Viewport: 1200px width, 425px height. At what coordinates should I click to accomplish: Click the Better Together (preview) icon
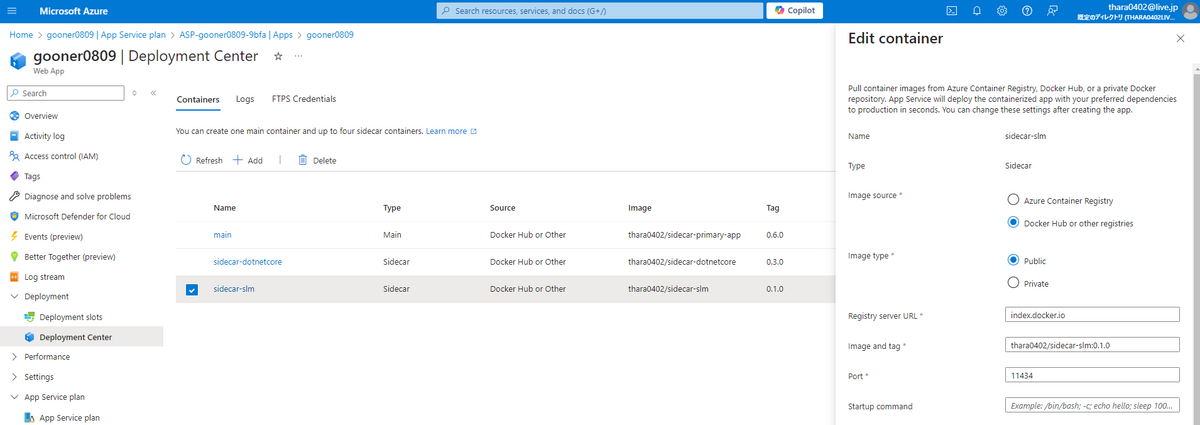[x=14, y=256]
